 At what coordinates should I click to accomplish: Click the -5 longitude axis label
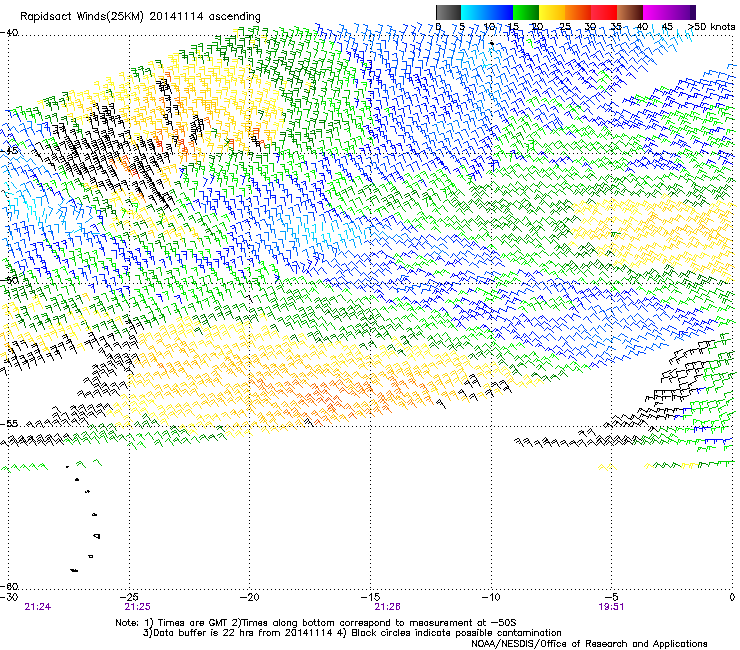611,597
